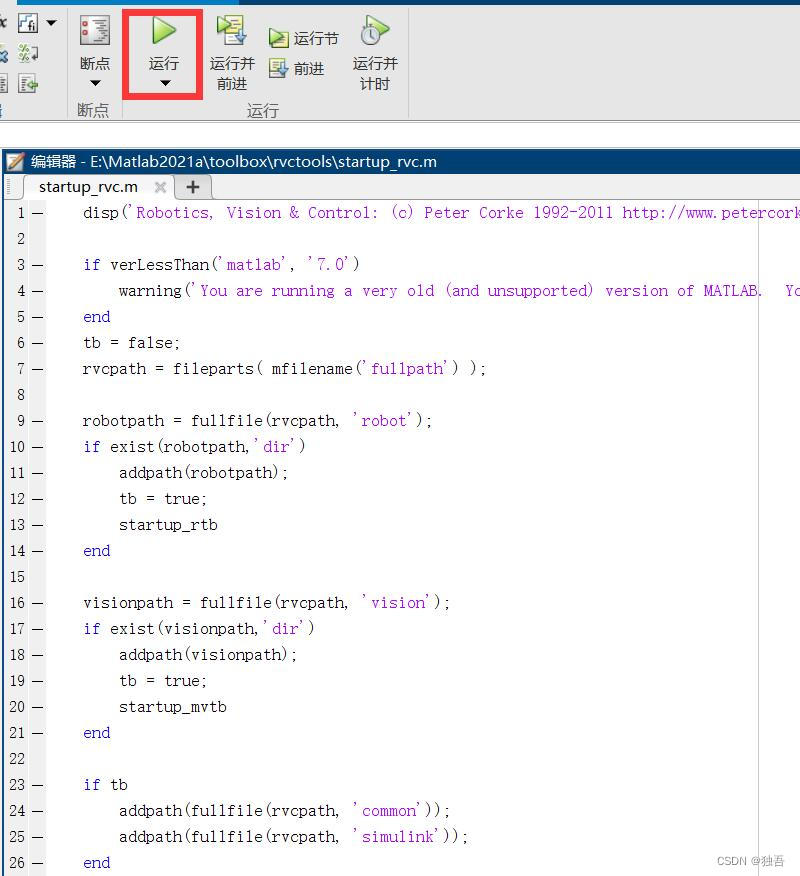Viewport: 800px width, 876px height.
Task: Click 'warning' call on line 4
Action: [150, 291]
